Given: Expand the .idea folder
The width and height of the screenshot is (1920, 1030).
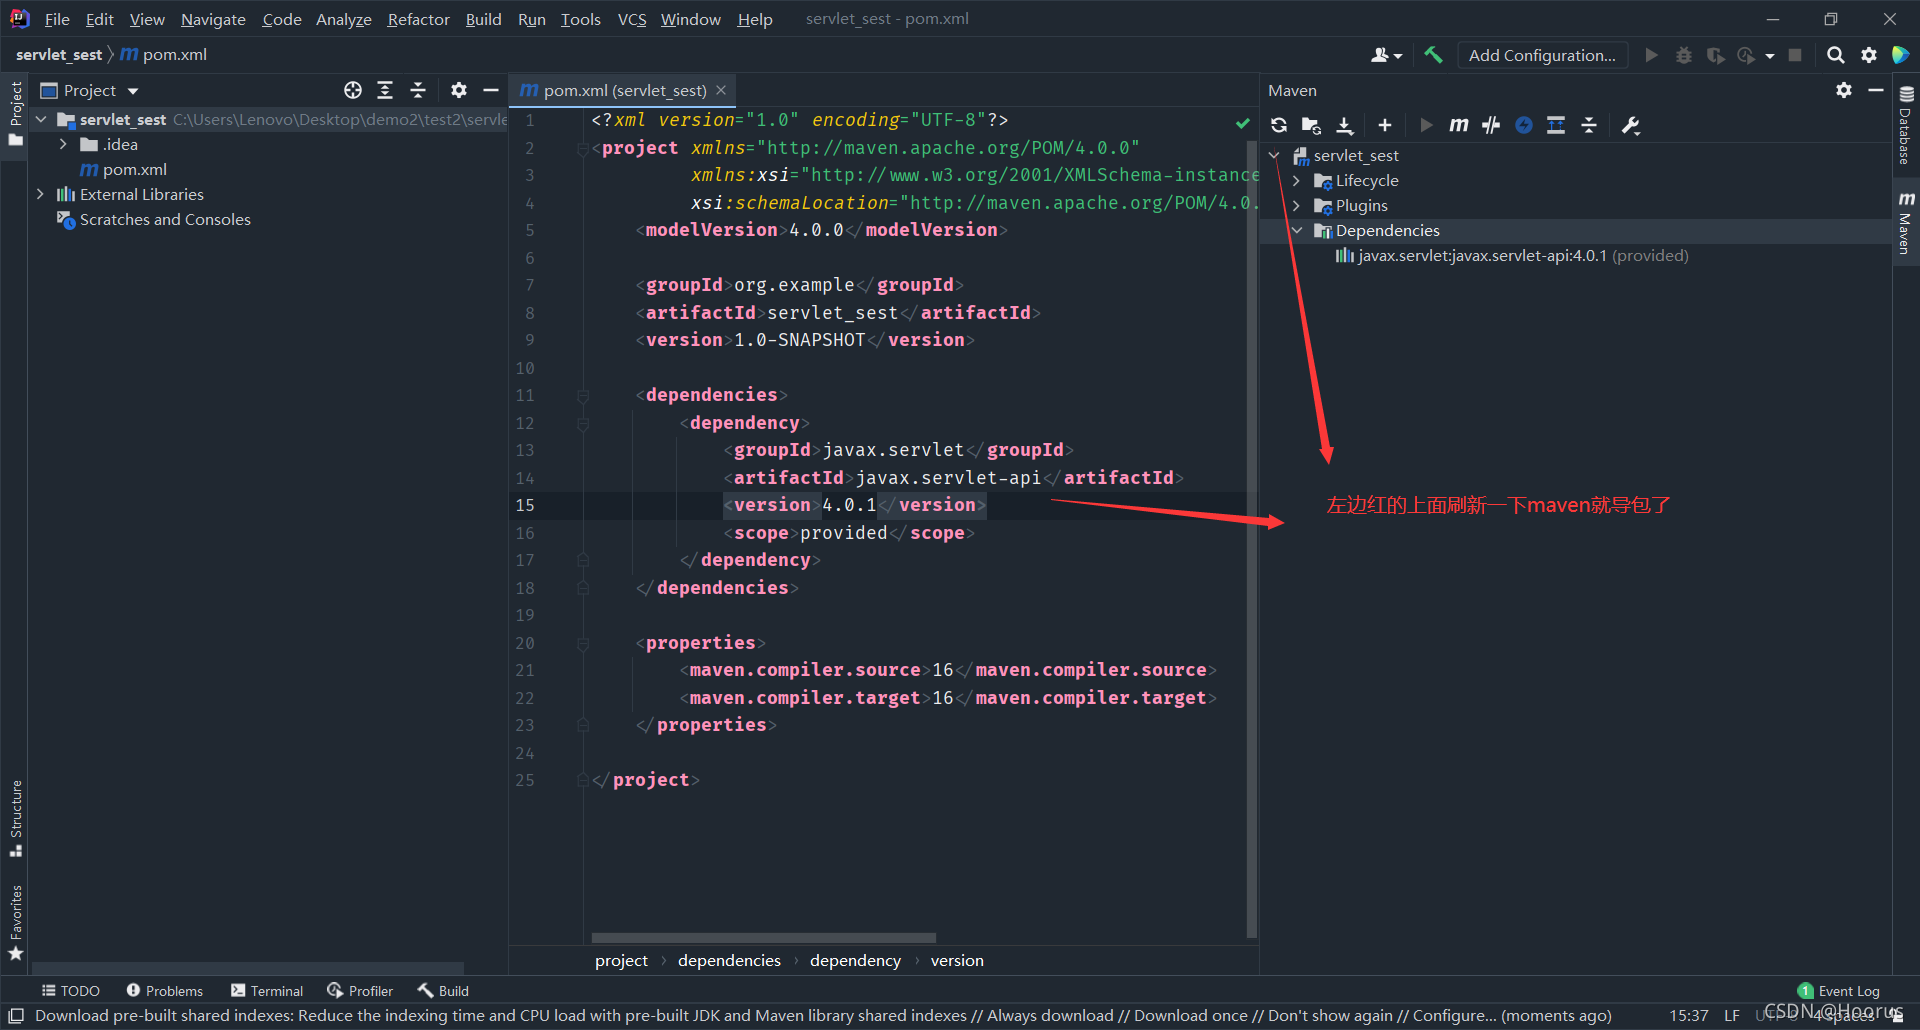Looking at the screenshot, I should [x=63, y=144].
